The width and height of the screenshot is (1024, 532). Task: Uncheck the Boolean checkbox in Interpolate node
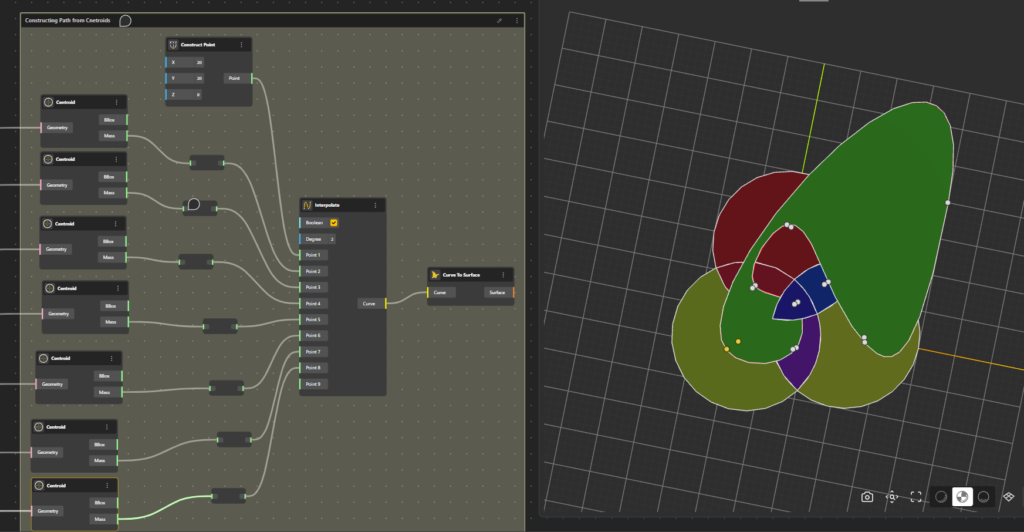coord(334,223)
